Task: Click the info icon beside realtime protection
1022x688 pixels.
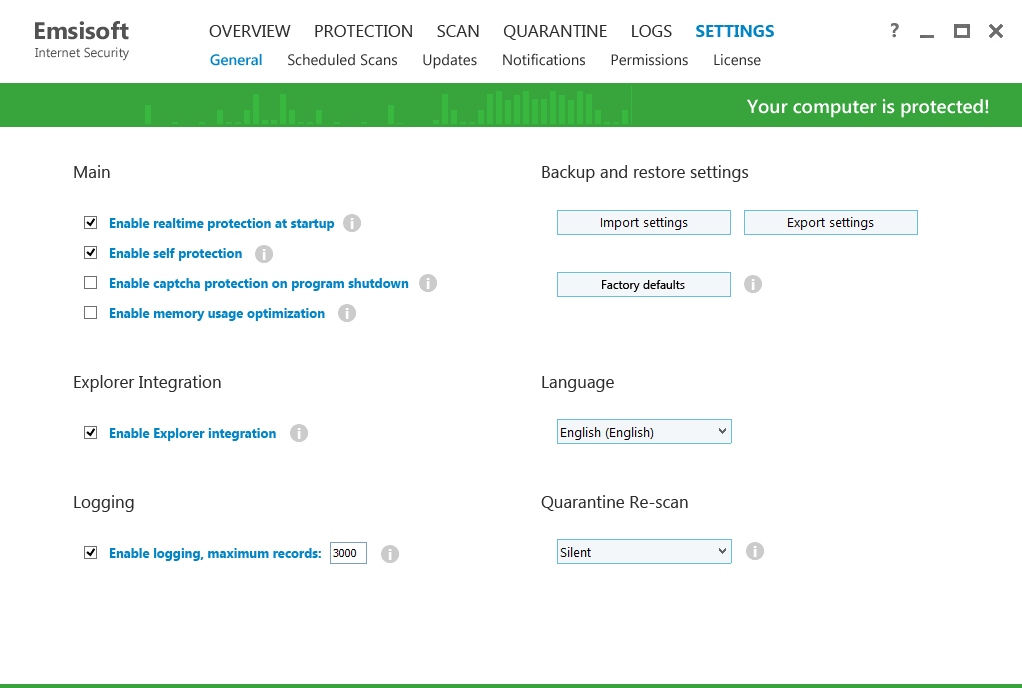Action: coord(352,222)
